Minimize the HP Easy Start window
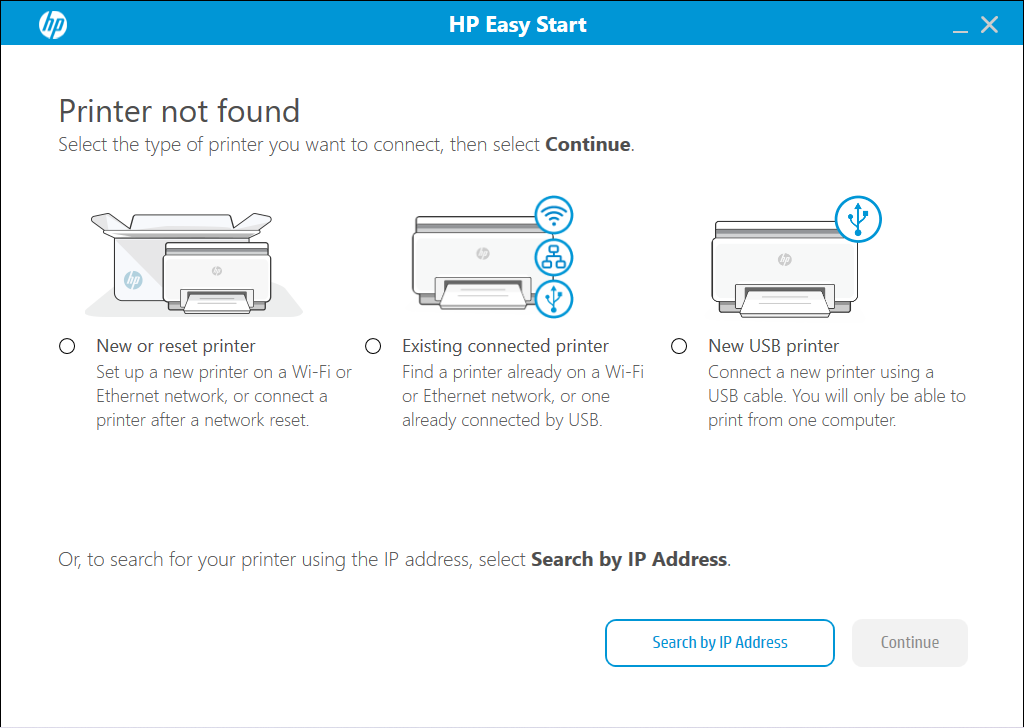The image size is (1024, 728). [x=960, y=25]
